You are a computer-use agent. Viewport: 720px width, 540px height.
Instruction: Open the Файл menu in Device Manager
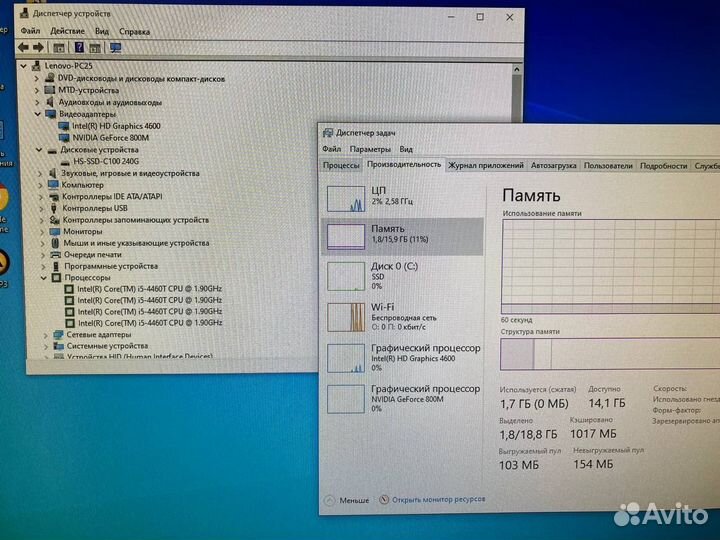(x=30, y=31)
